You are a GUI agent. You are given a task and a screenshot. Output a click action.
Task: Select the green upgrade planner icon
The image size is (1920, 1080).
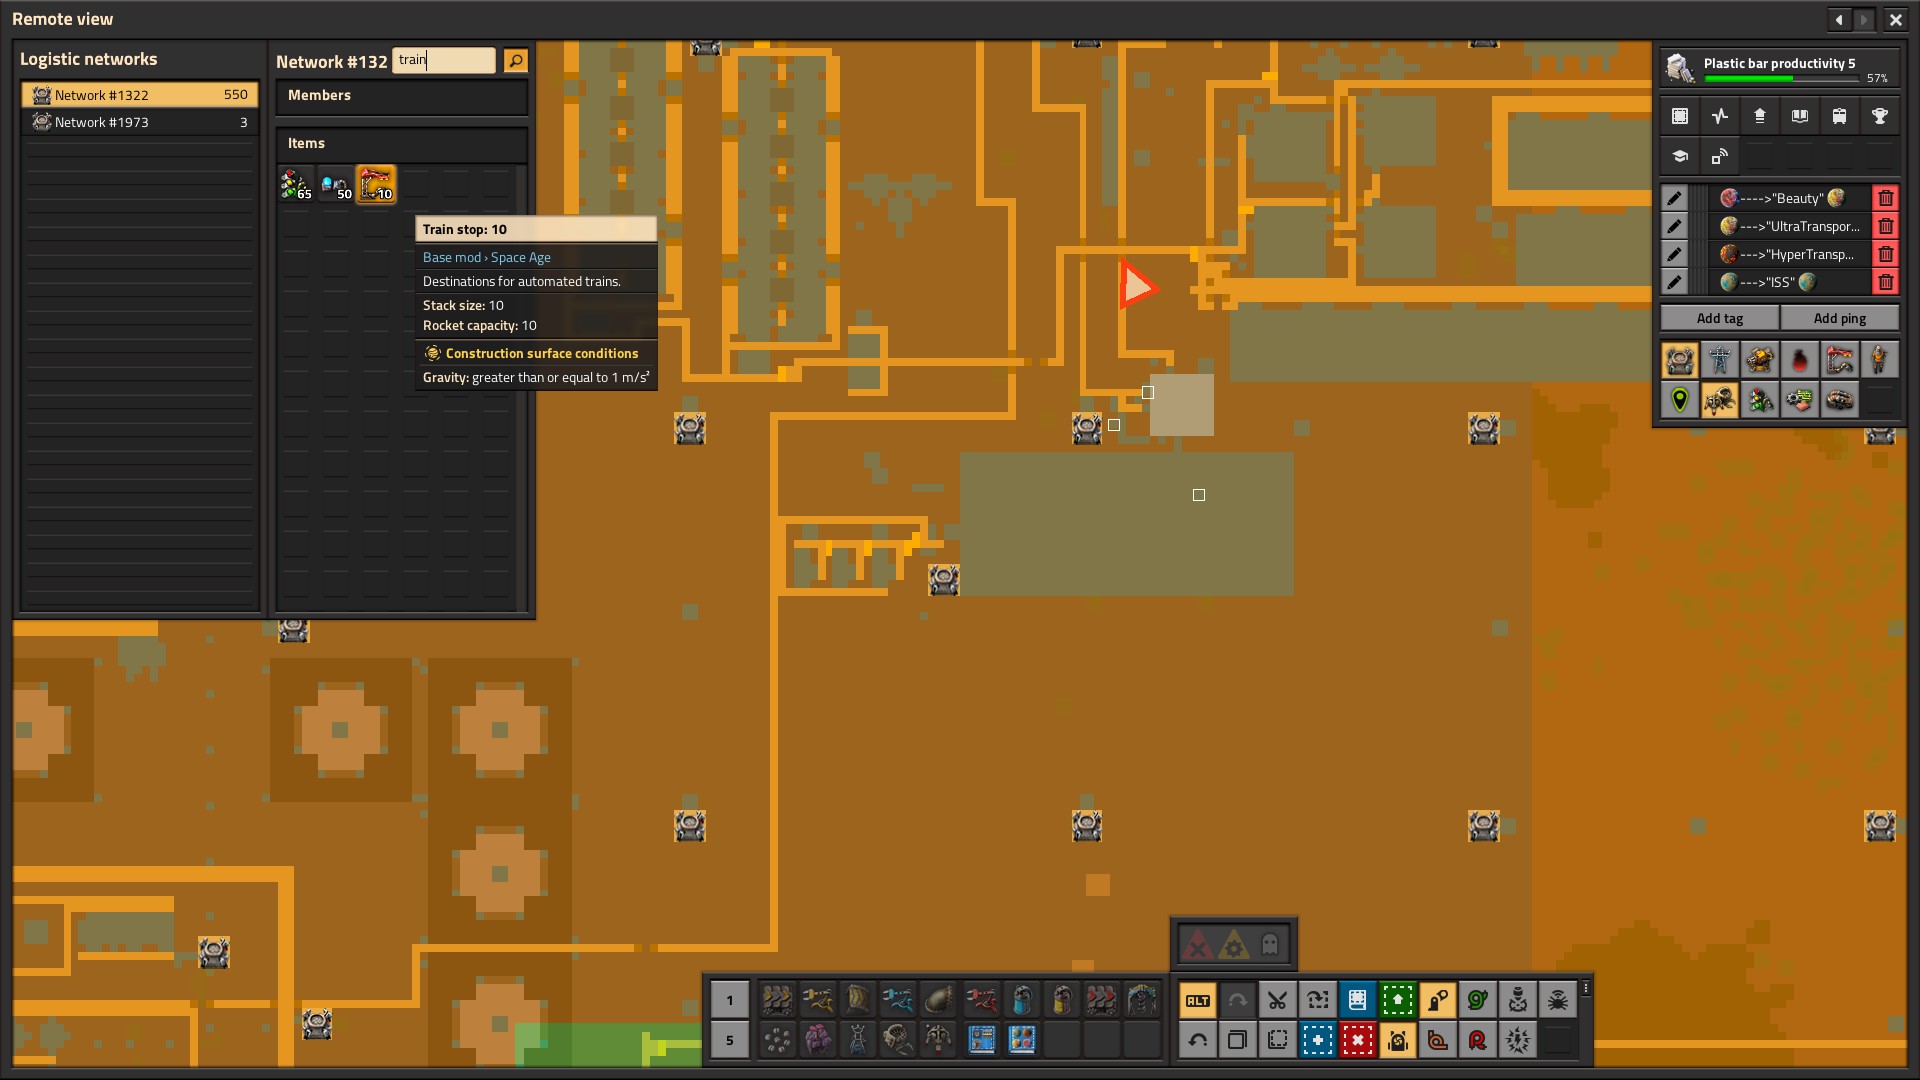(1397, 1000)
